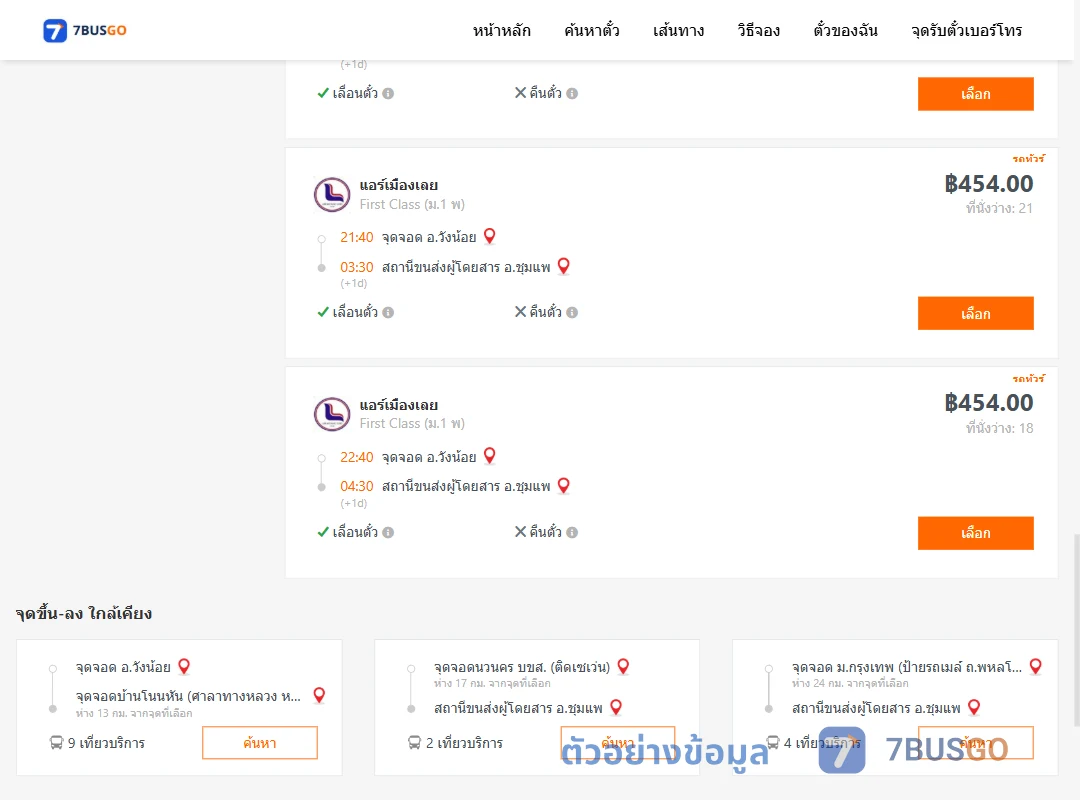
Task: Click the 04:30 arrival time
Action: pos(357,486)
